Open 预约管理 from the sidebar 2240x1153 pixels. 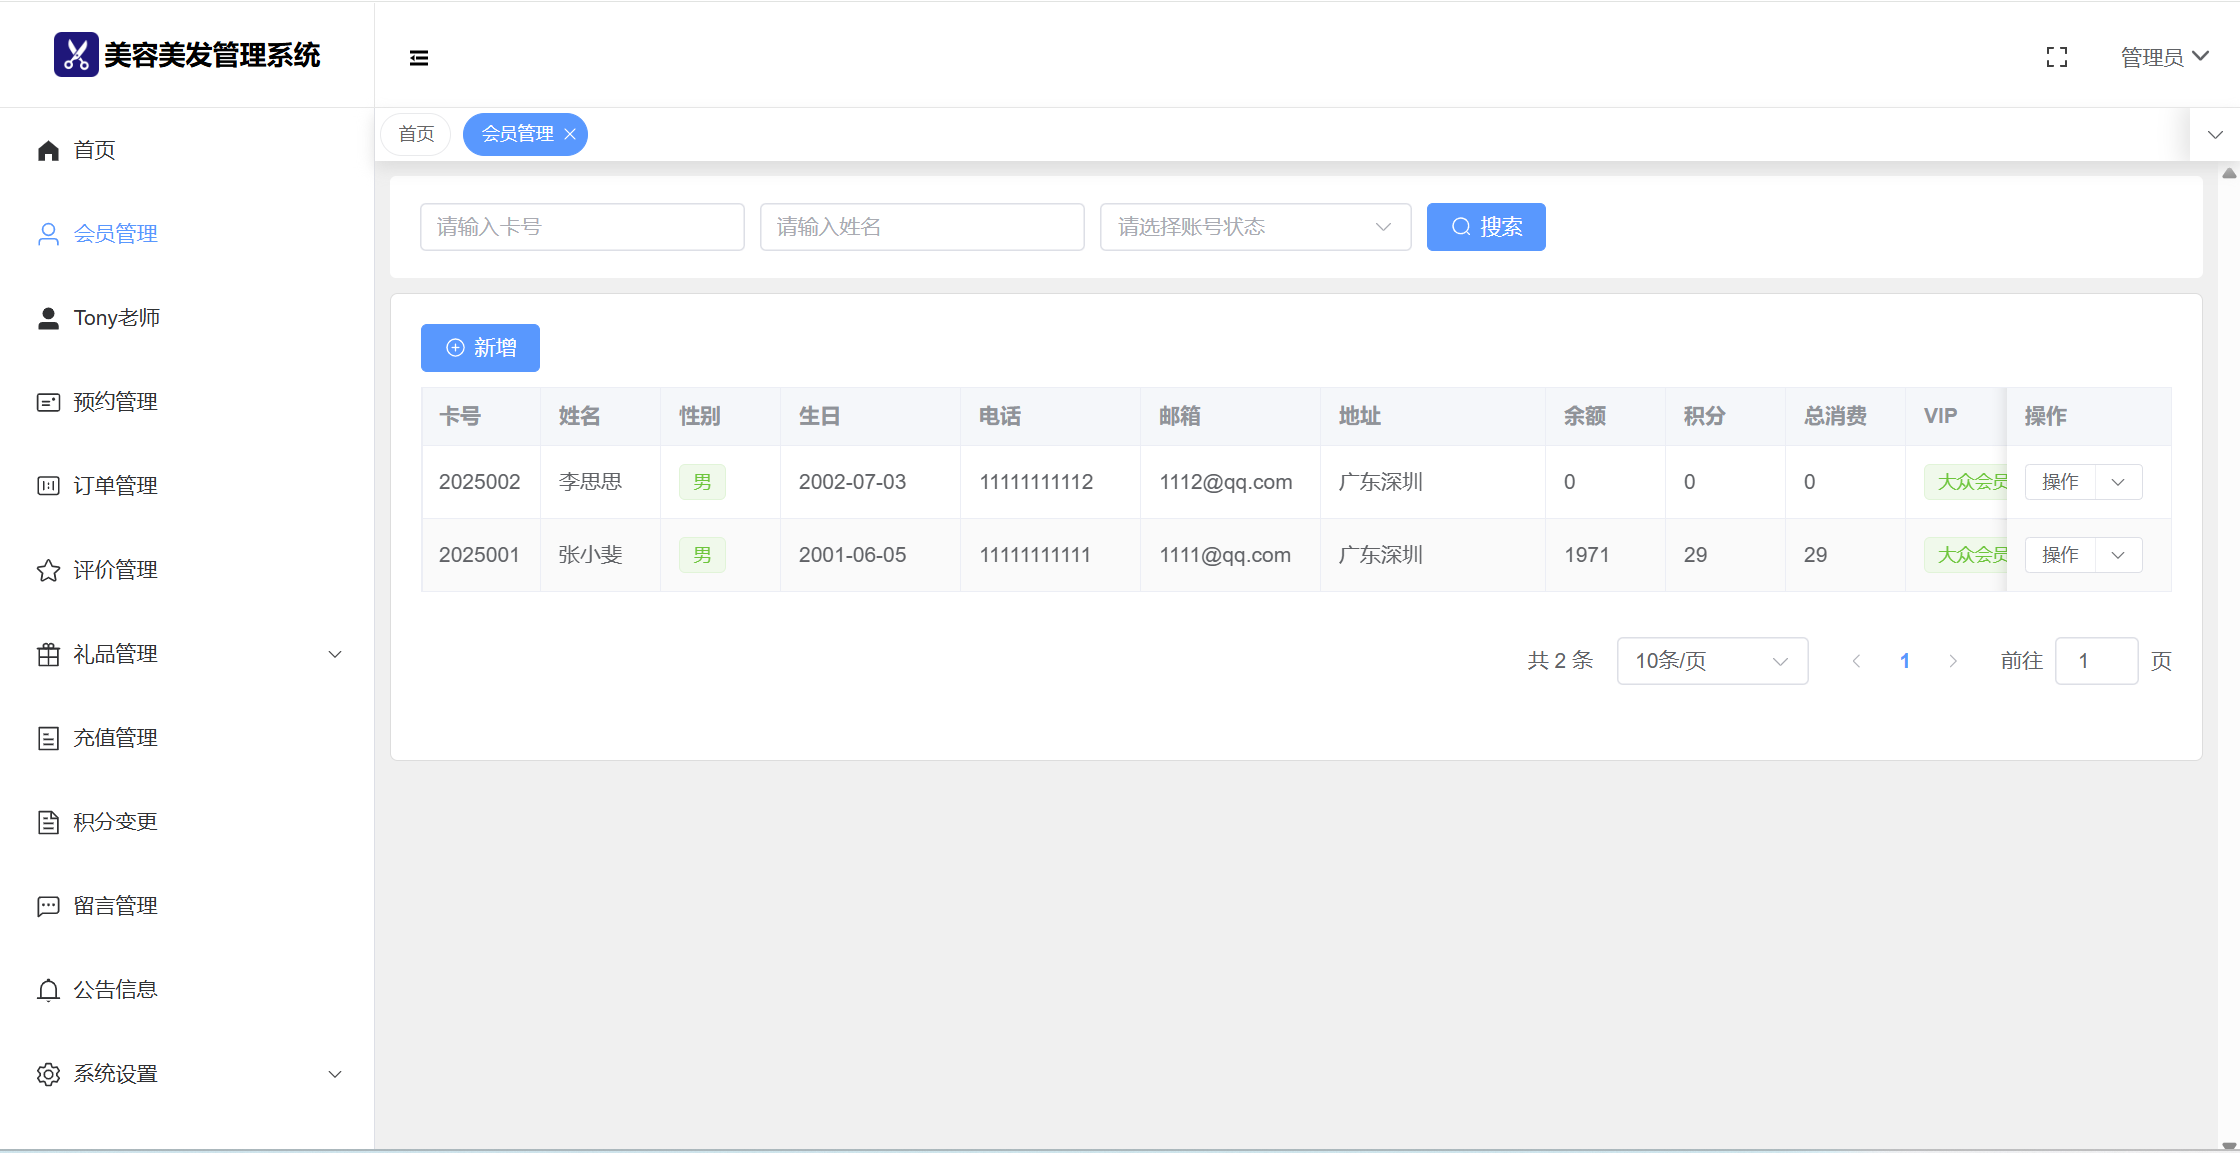[x=115, y=402]
